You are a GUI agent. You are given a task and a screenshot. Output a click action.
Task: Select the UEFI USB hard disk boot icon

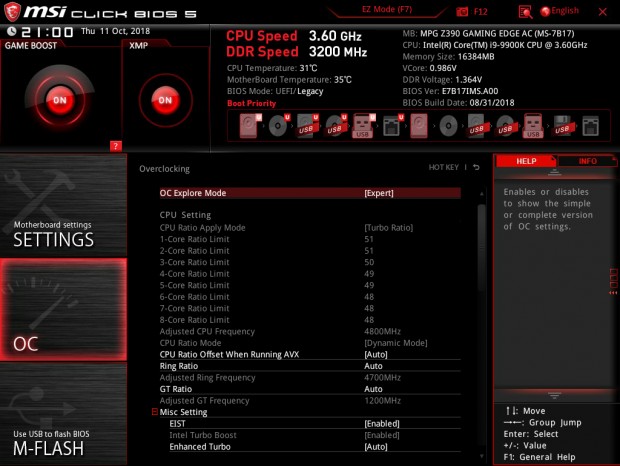[x=307, y=126]
